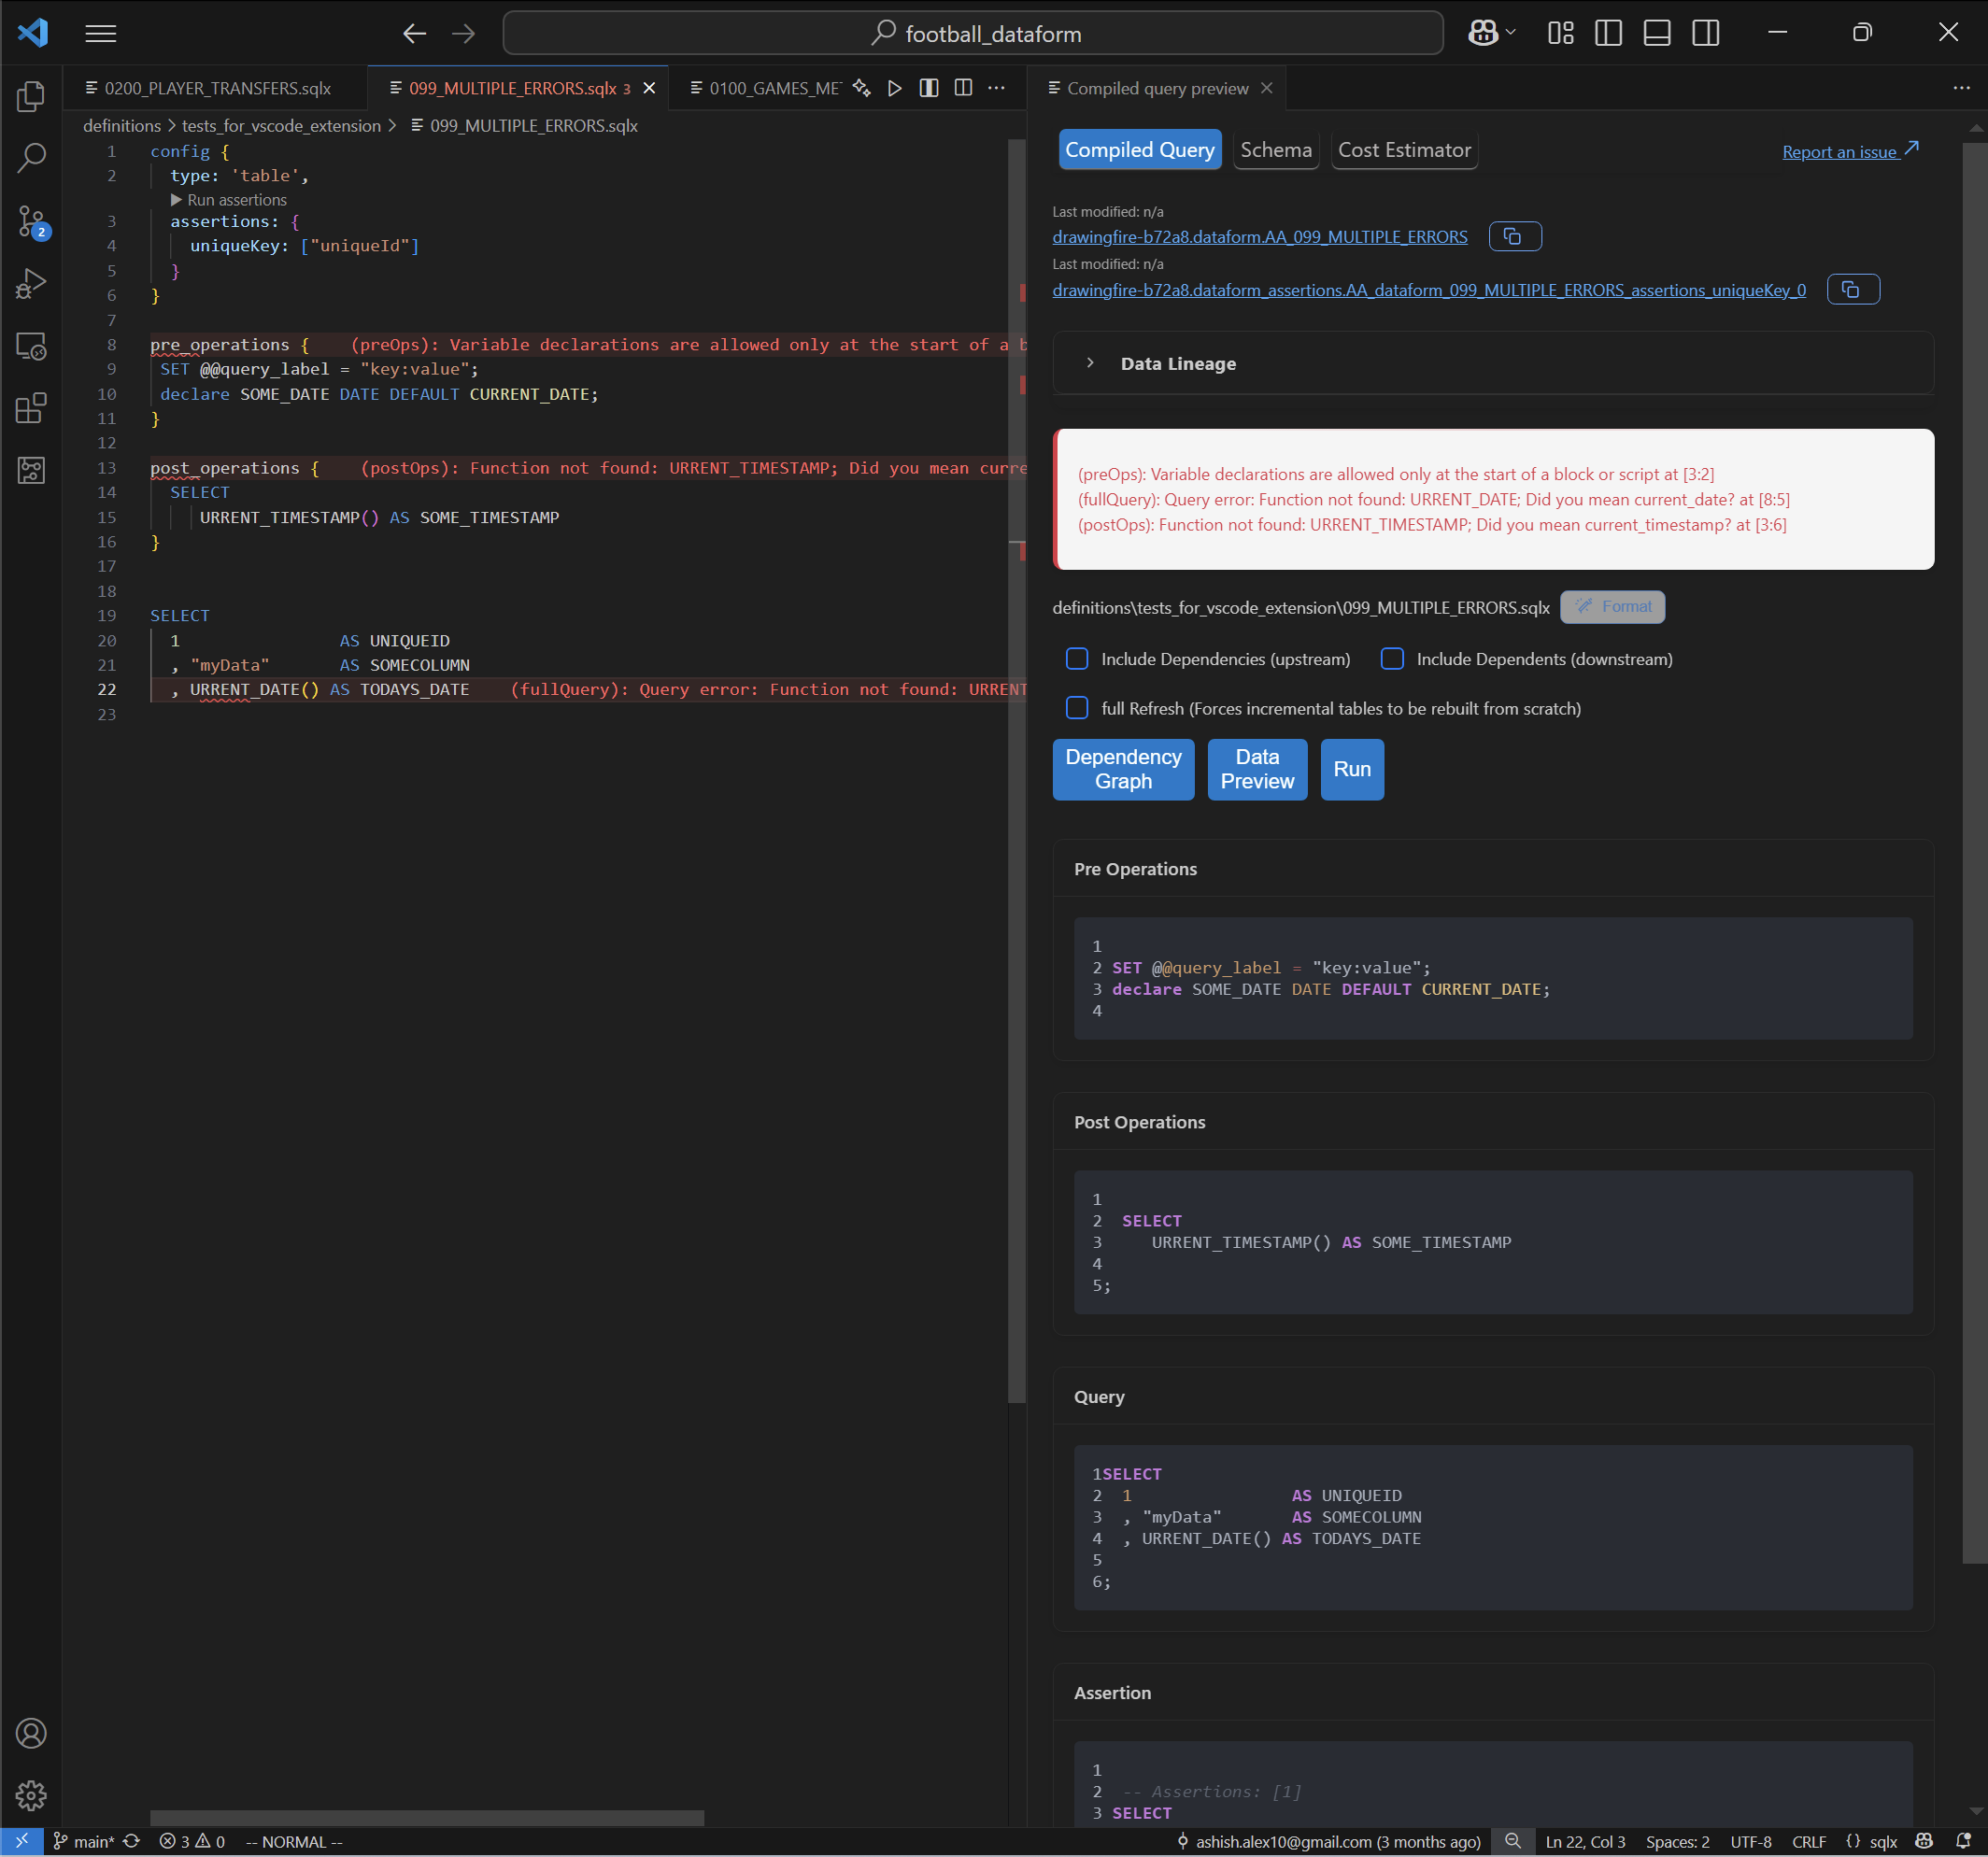Screen dimensions: 1988x1857
Task: Run the 099_MULTIPLE_ERRORS file via play icon
Action: coord(894,88)
